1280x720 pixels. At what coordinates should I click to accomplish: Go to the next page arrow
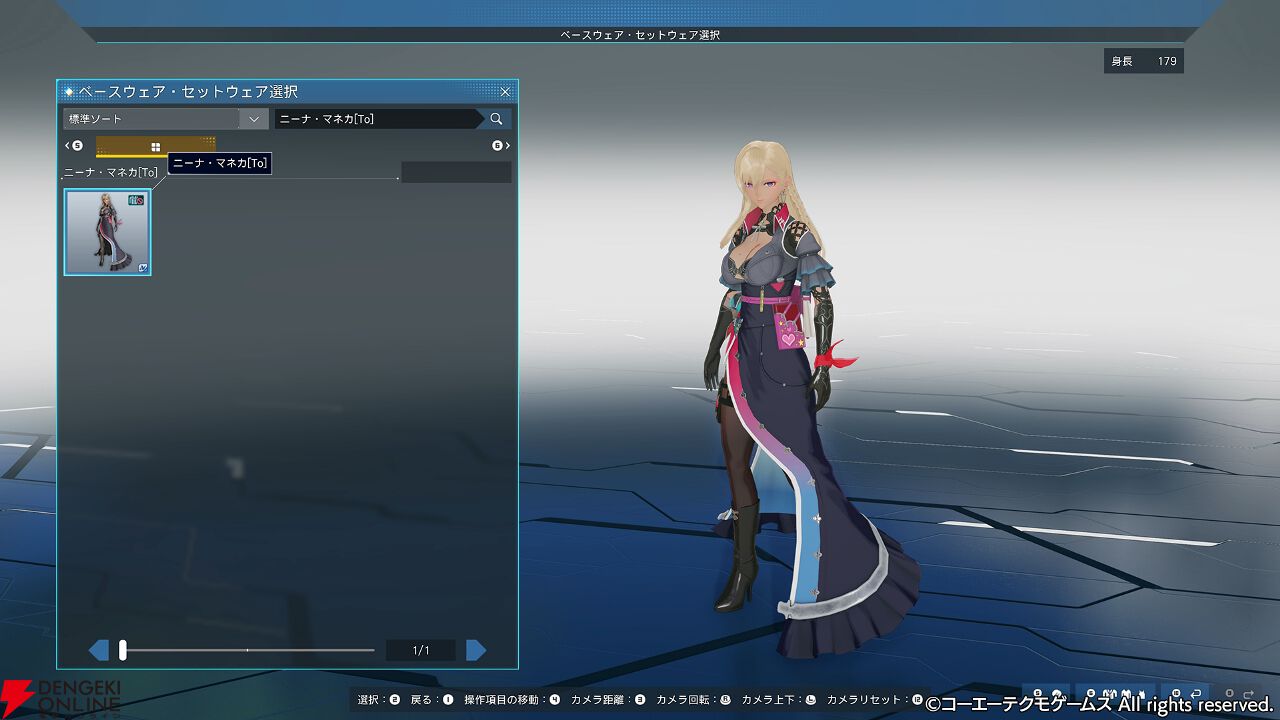(x=476, y=651)
